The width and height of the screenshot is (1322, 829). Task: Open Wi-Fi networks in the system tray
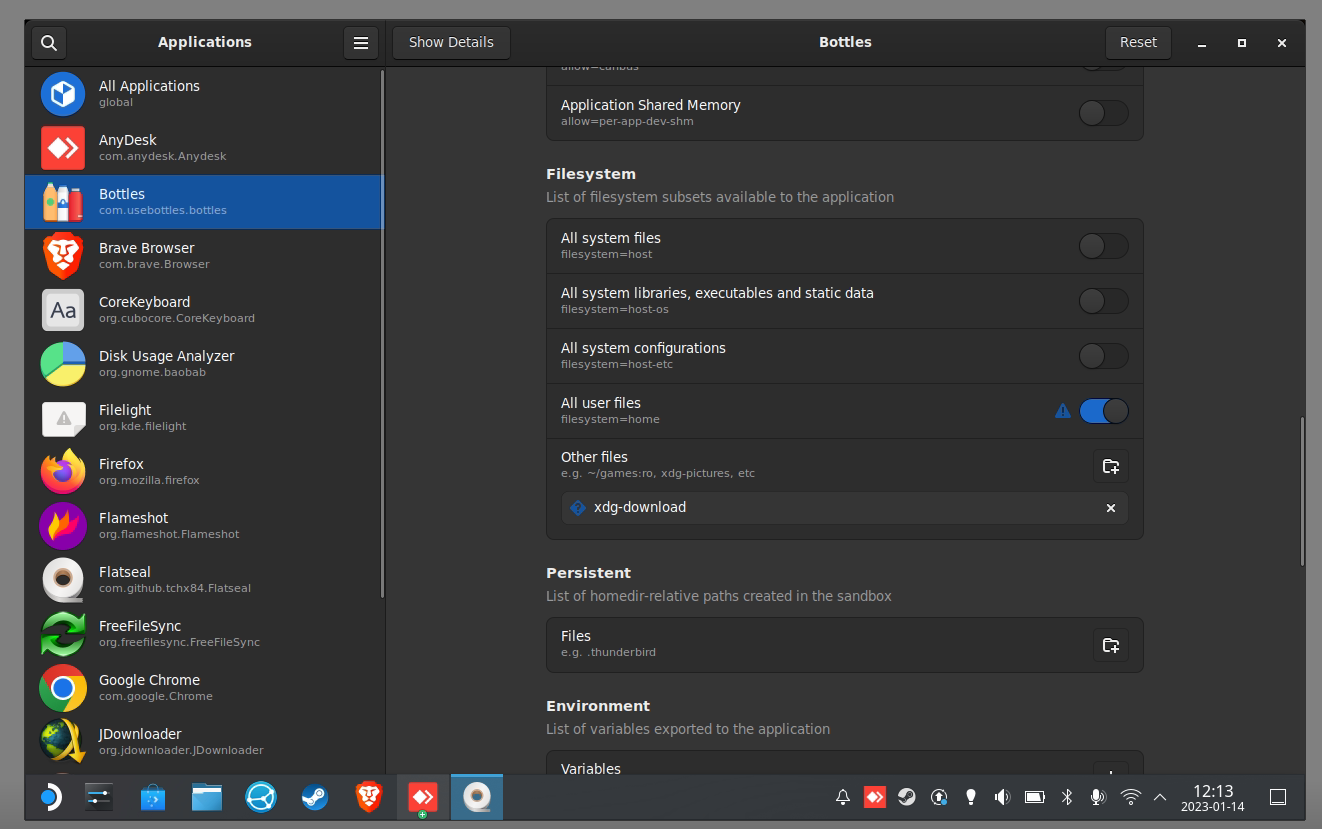1131,797
